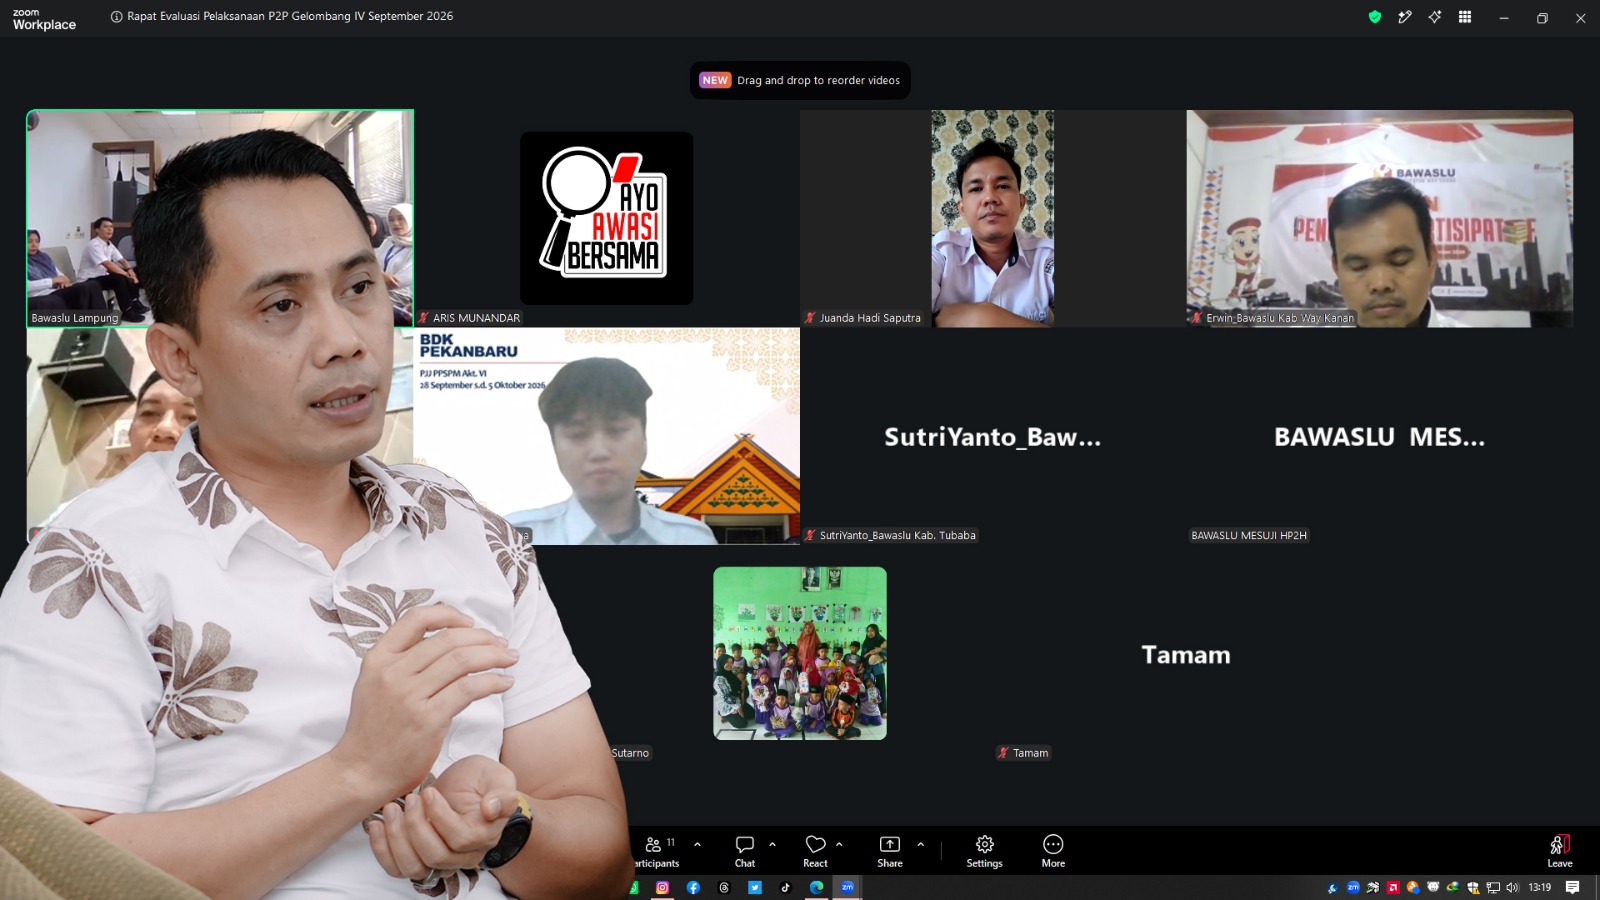This screenshot has width=1600, height=900.
Task: Open the AI Companion sparkle icon
Action: [1435, 17]
